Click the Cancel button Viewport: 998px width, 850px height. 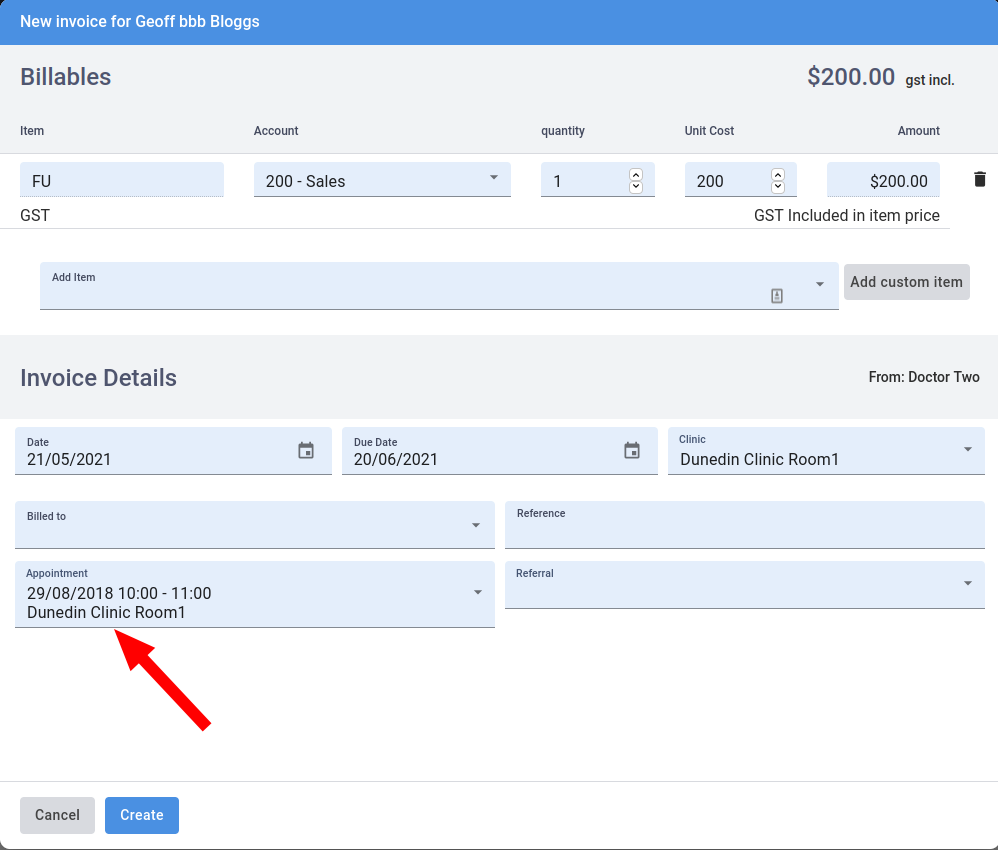tap(57, 815)
